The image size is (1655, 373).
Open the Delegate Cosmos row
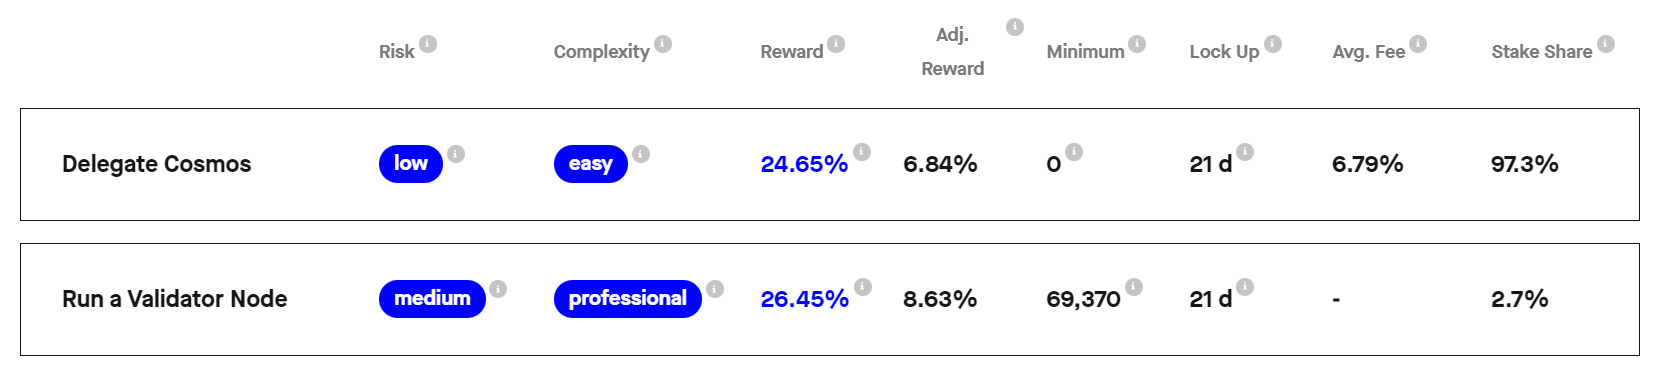tap(830, 164)
